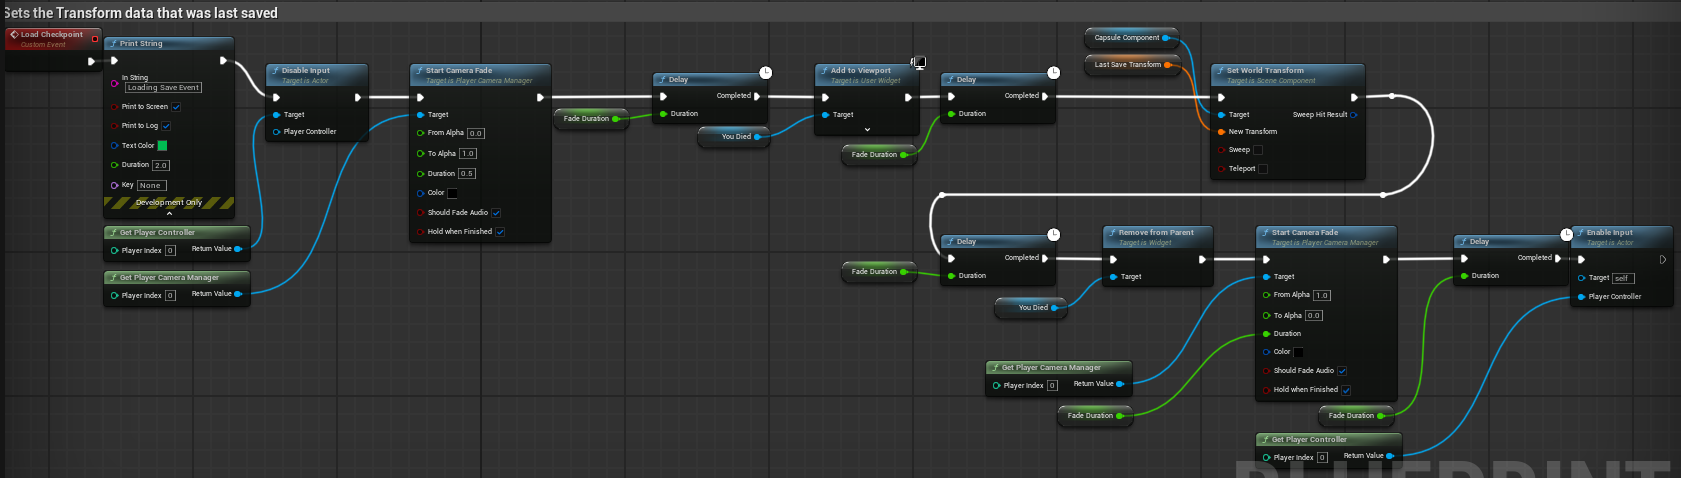The height and width of the screenshot is (478, 1681).
Task: Select the Remove from Parent node title
Action: (x=1156, y=233)
